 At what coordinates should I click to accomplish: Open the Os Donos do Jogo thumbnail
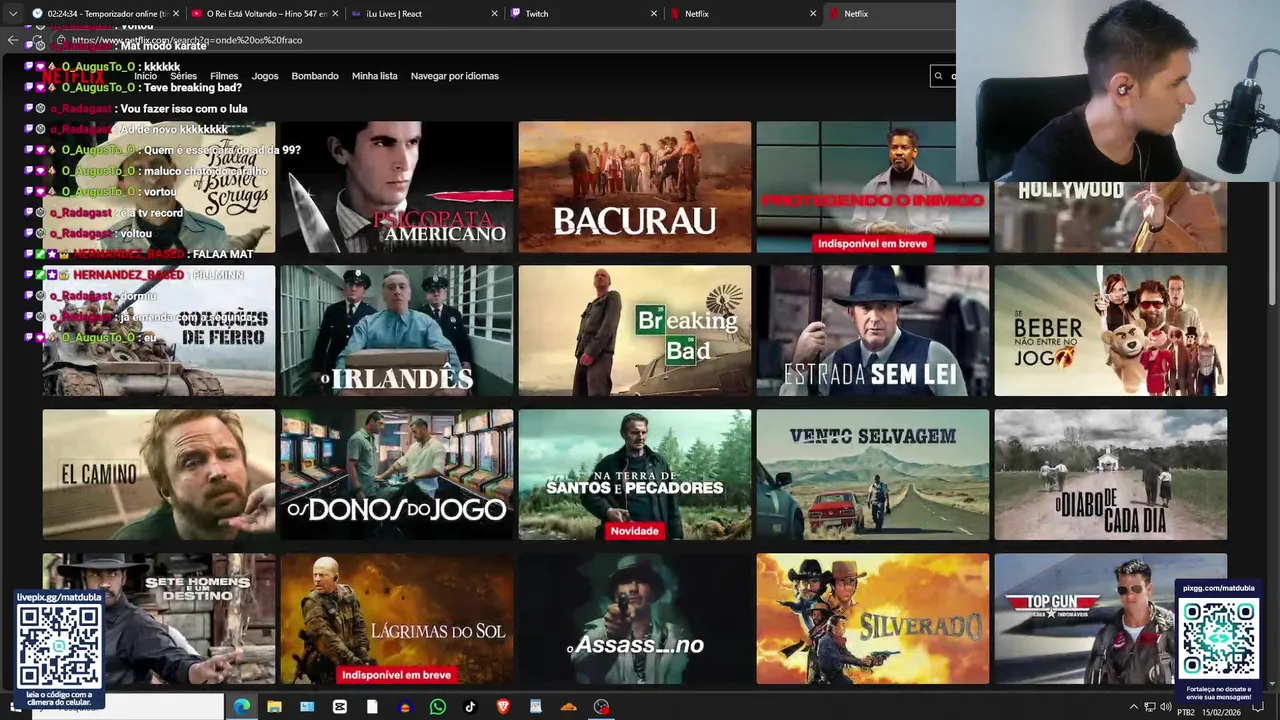click(x=397, y=475)
